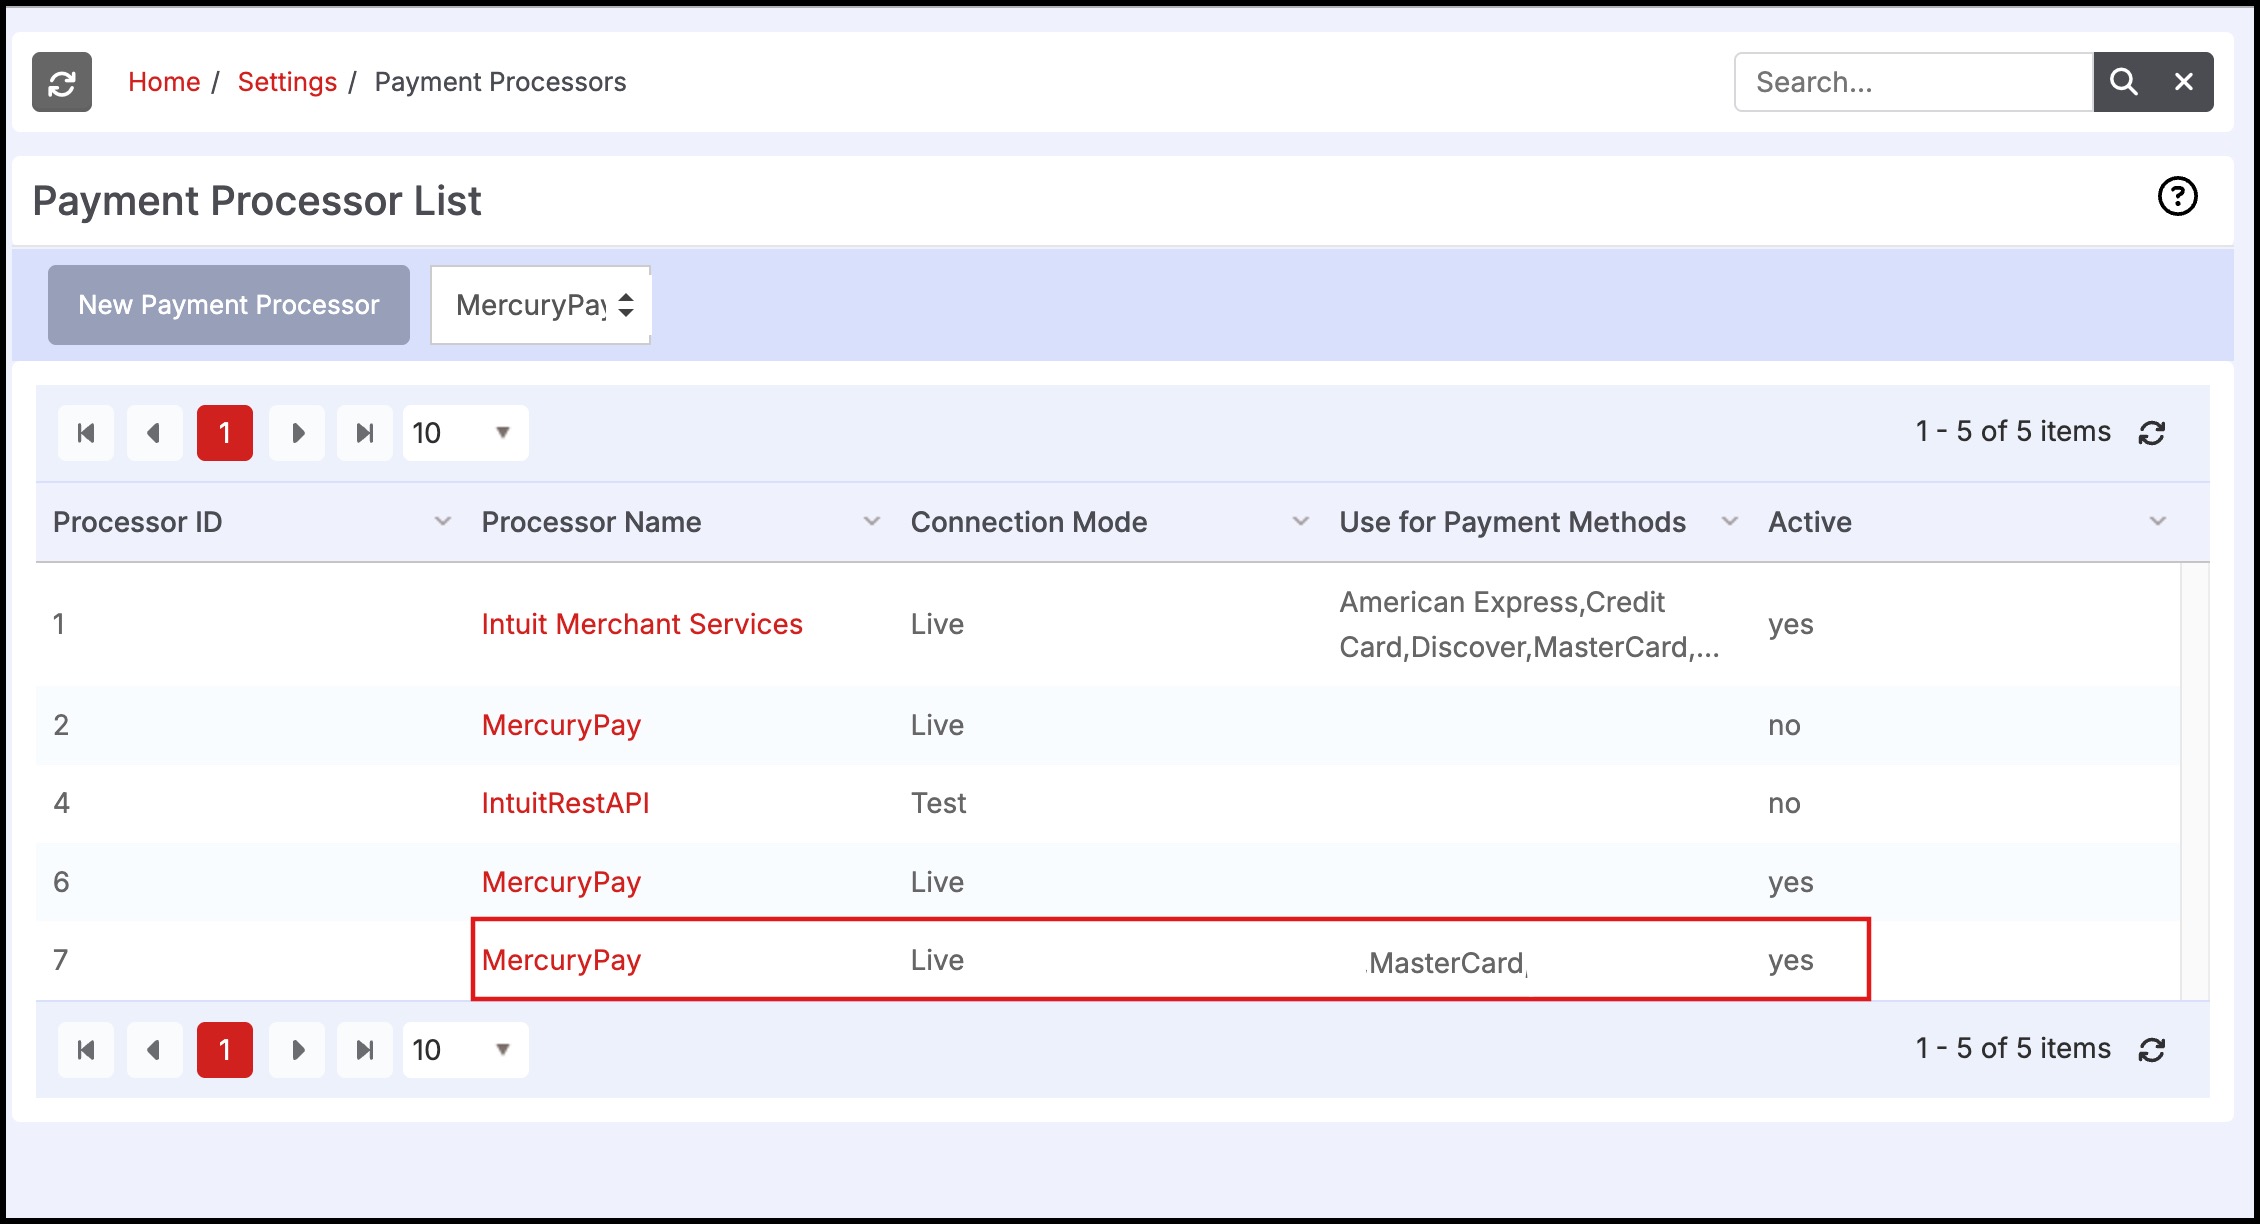Click the page refresh icon beside Home breadcrumb
This screenshot has height=1224, width=2260.
[x=62, y=82]
